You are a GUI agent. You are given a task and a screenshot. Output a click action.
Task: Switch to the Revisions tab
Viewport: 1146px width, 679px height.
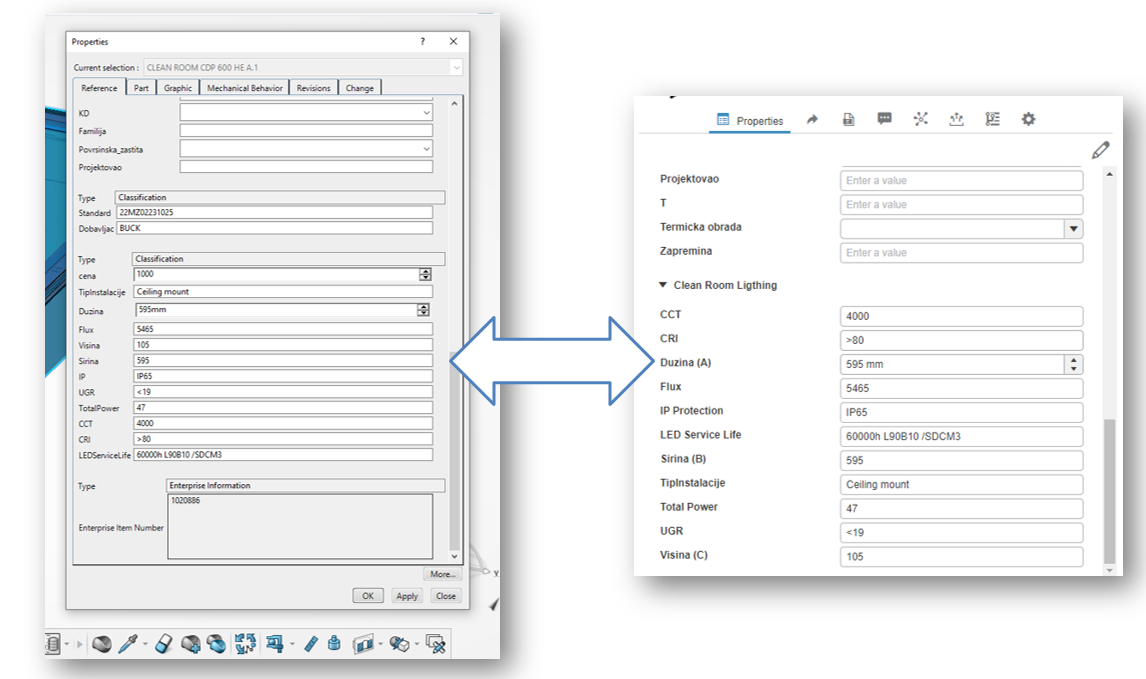pyautogui.click(x=313, y=88)
